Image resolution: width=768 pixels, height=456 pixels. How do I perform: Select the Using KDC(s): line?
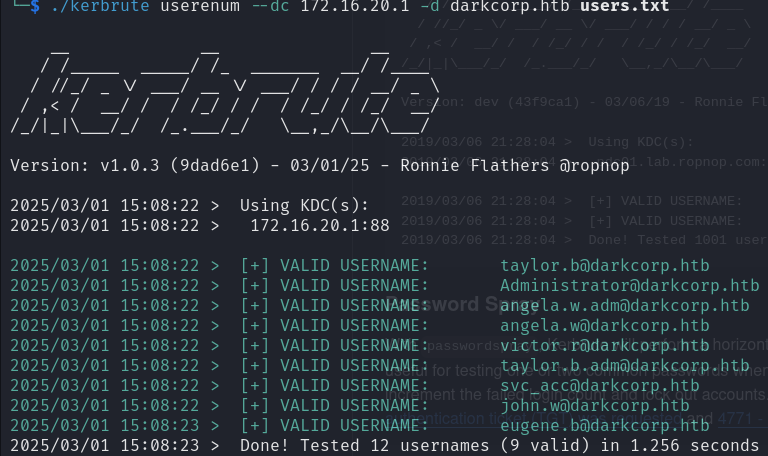tap(304, 205)
